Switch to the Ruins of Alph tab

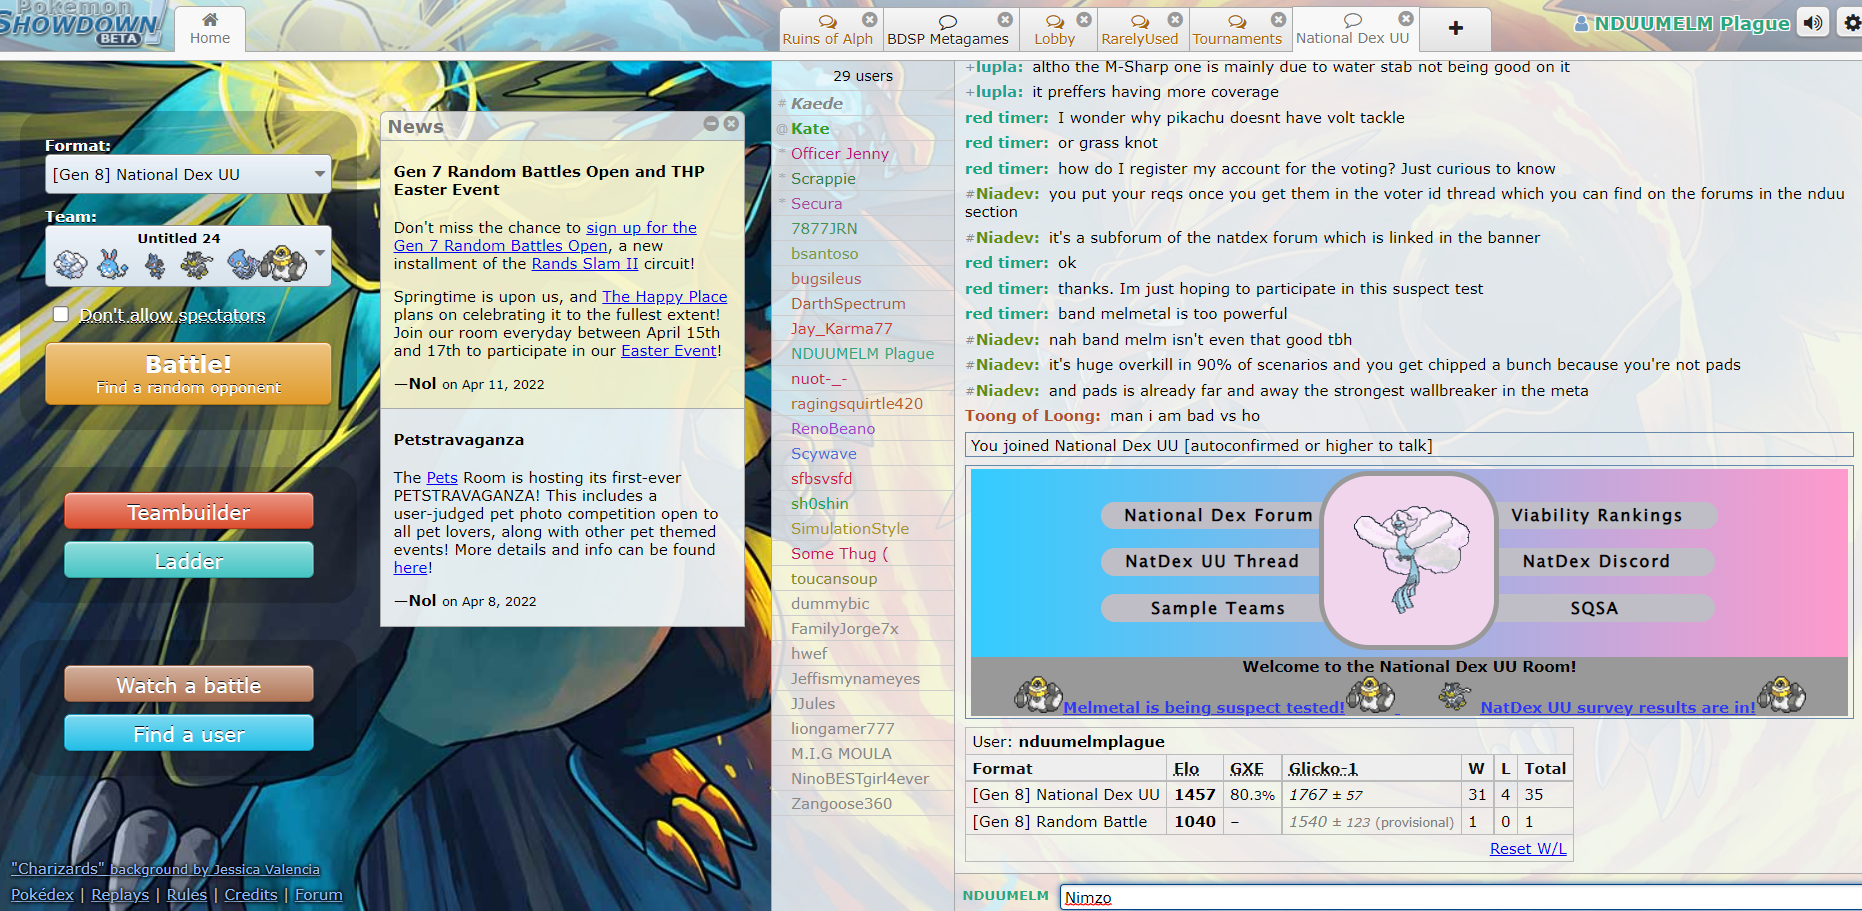[x=827, y=29]
